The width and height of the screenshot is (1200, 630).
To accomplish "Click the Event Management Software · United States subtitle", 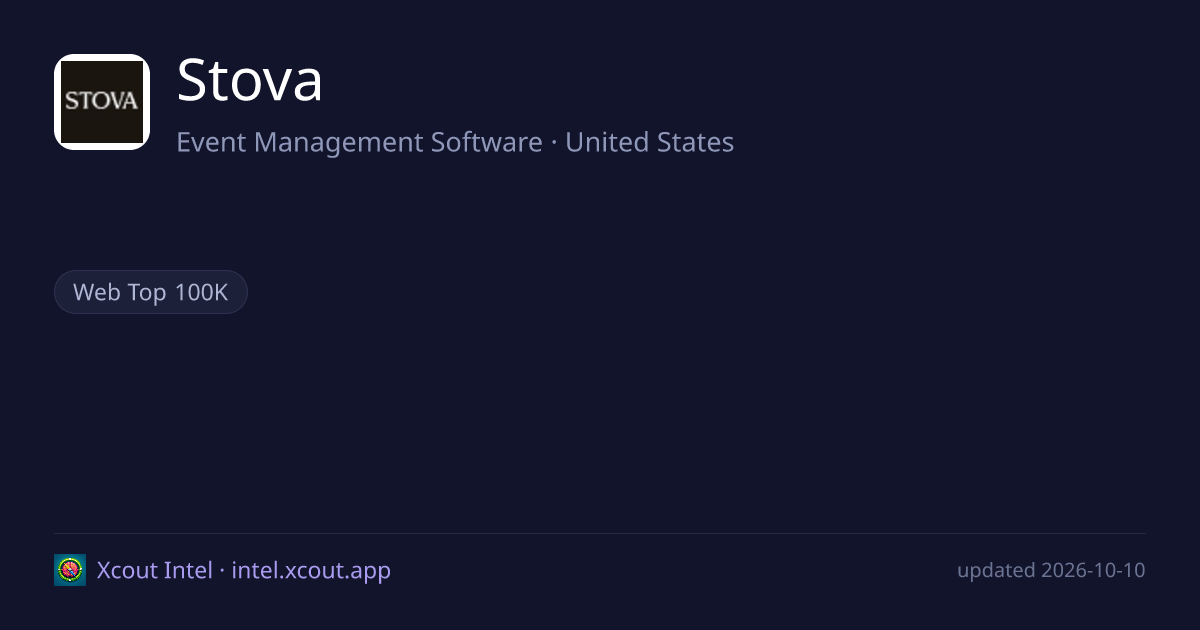I will pyautogui.click(x=455, y=142).
